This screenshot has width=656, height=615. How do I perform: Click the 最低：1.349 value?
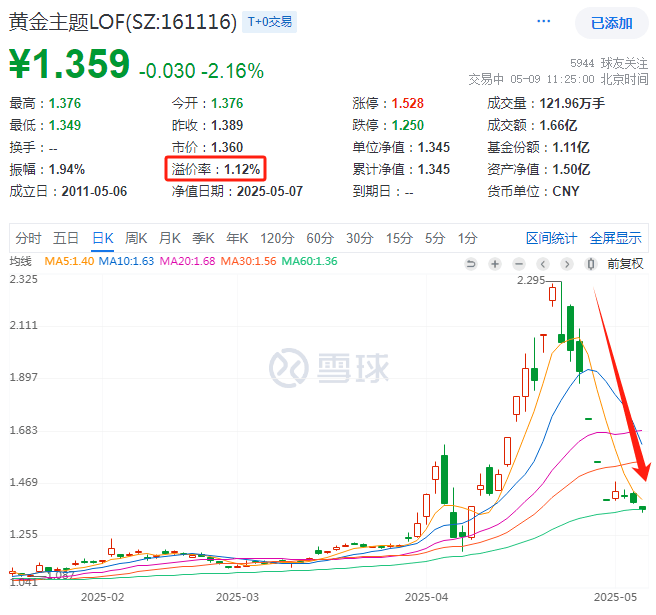[x=45, y=126]
